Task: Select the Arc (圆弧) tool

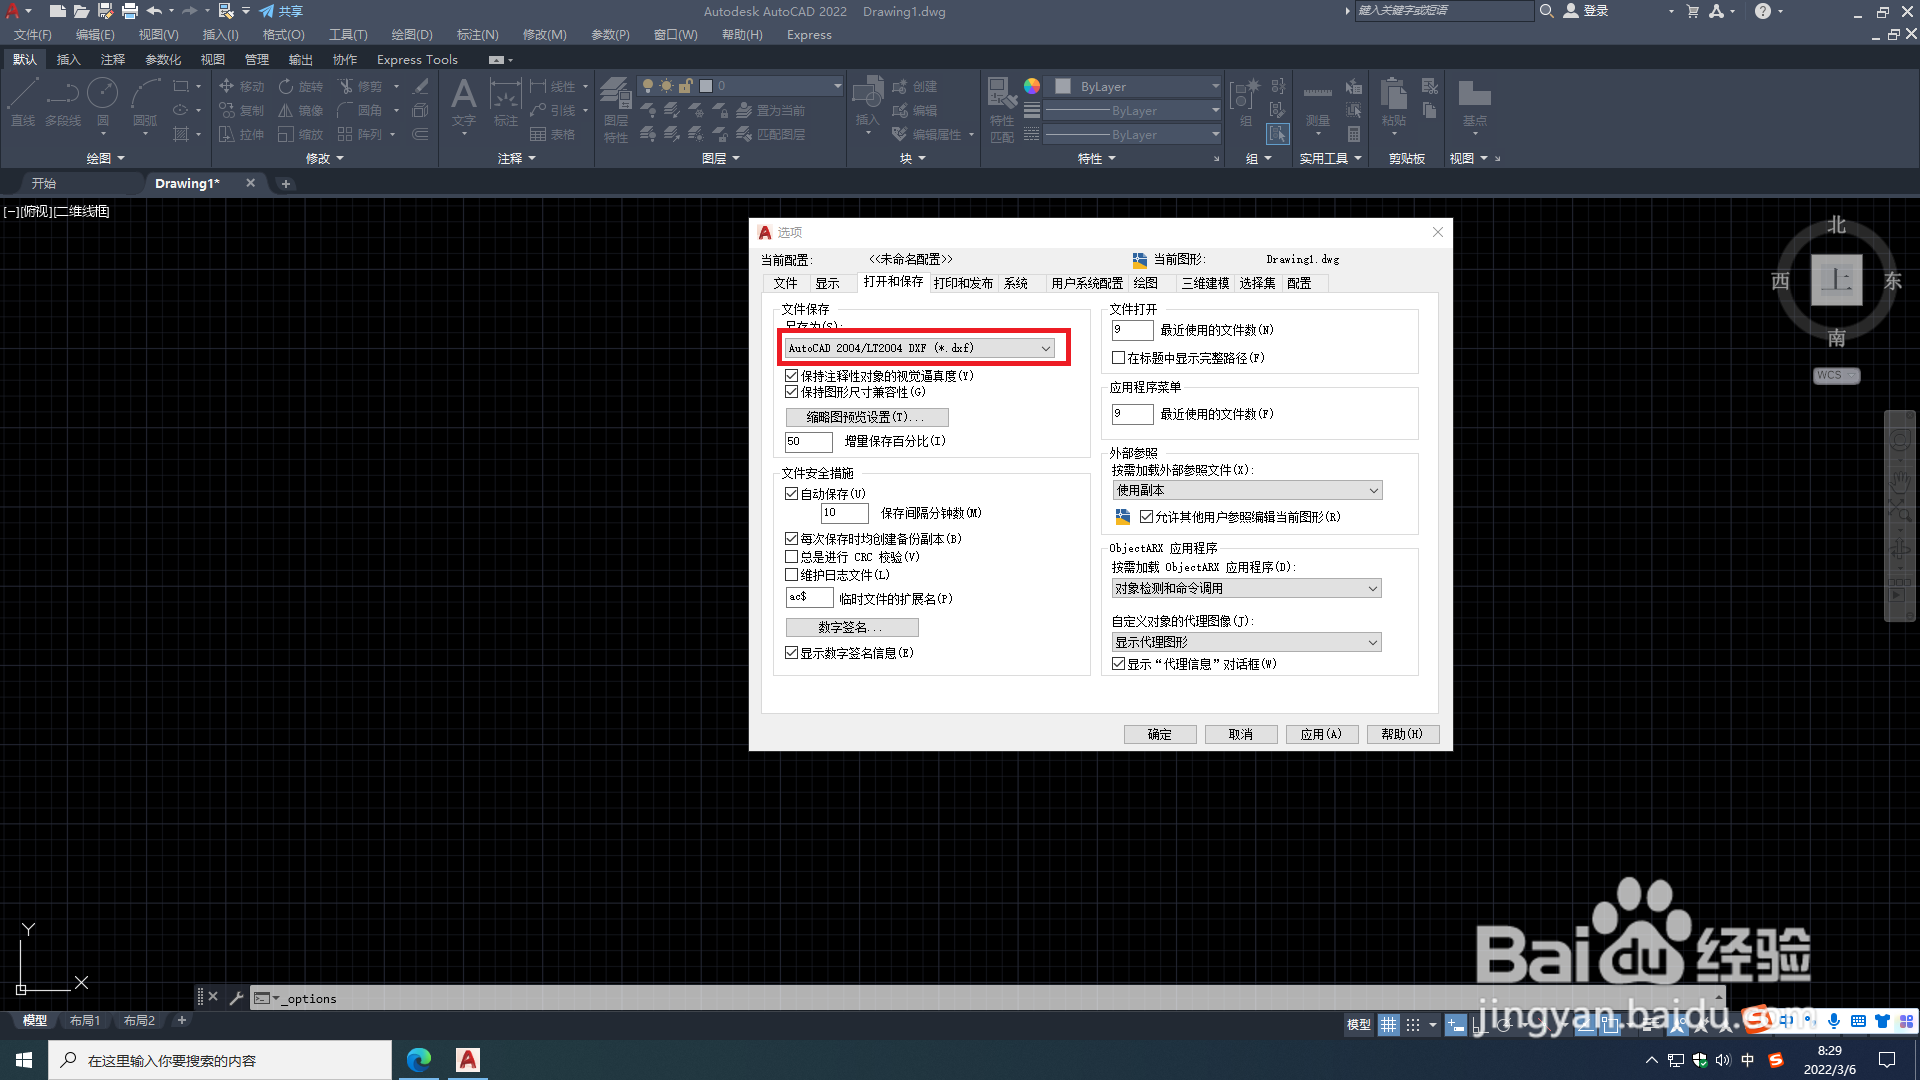Action: (146, 102)
